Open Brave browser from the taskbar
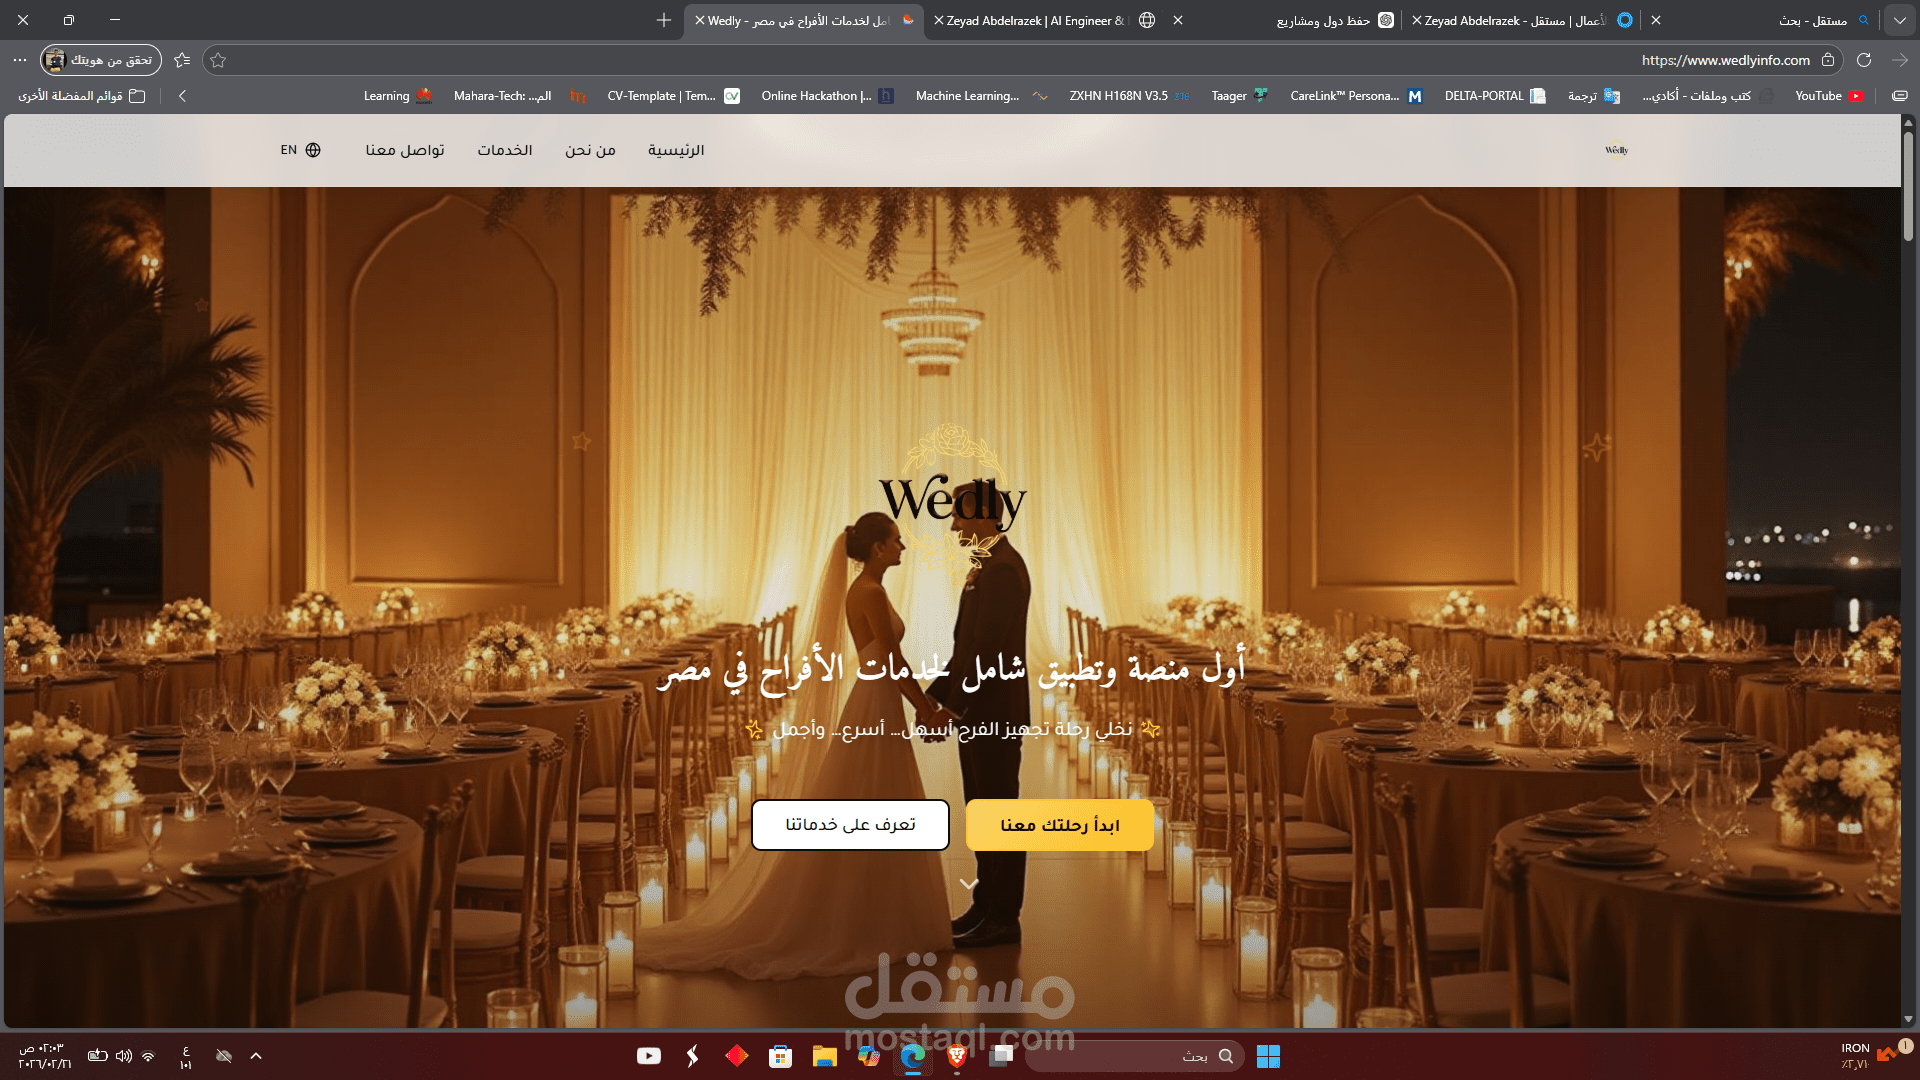The image size is (1920, 1080). click(955, 1056)
